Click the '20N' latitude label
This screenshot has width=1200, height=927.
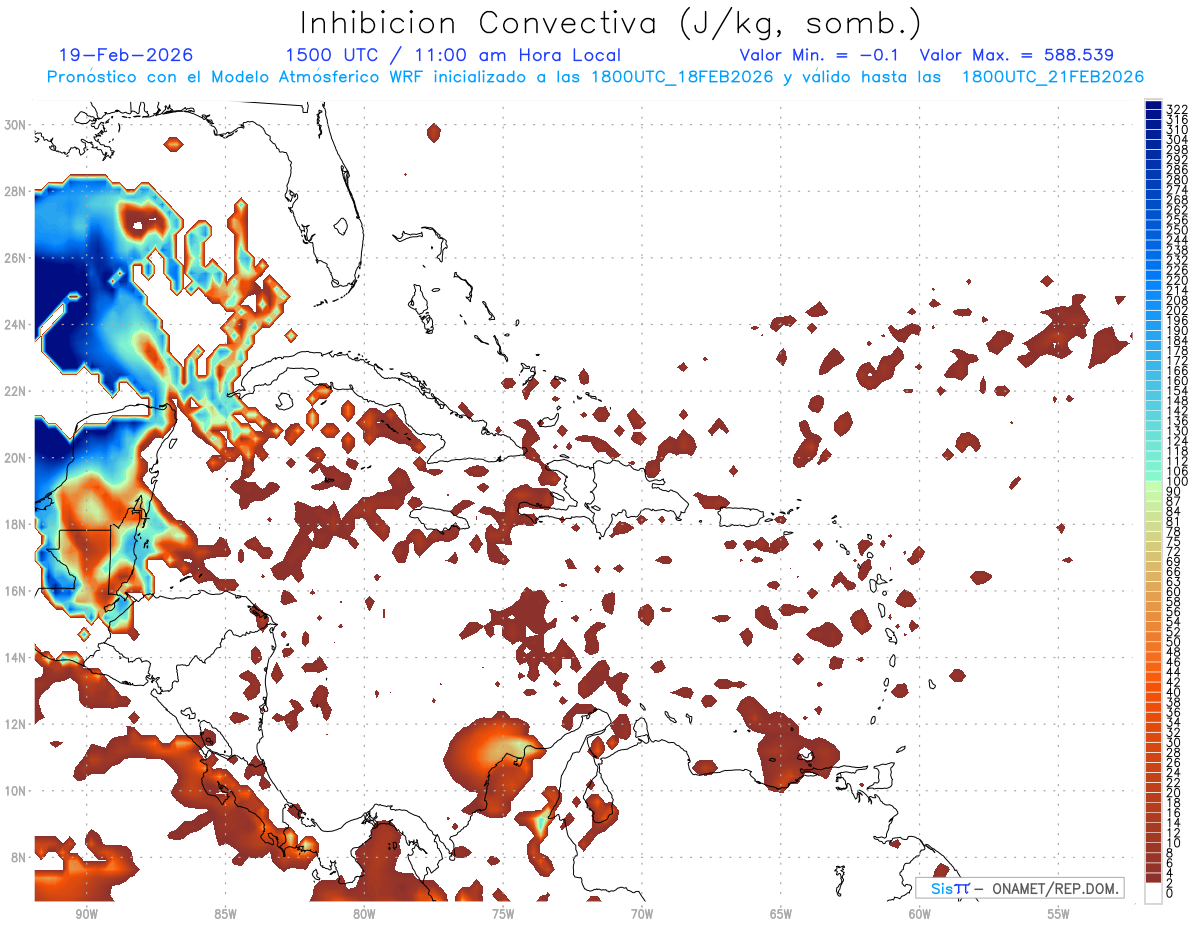pos(14,458)
